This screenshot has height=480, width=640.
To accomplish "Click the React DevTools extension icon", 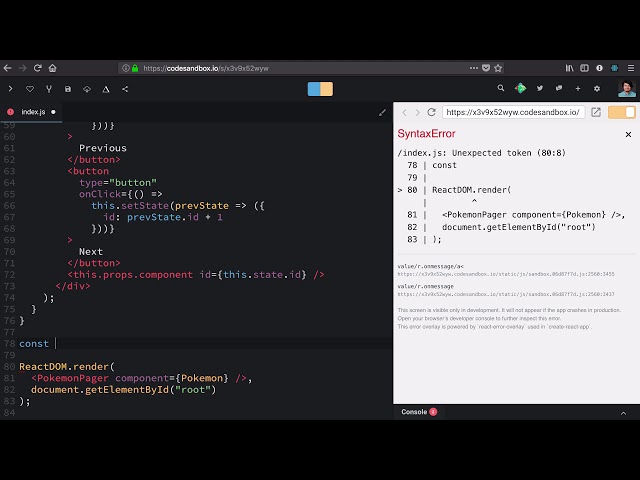I will pyautogui.click(x=615, y=68).
